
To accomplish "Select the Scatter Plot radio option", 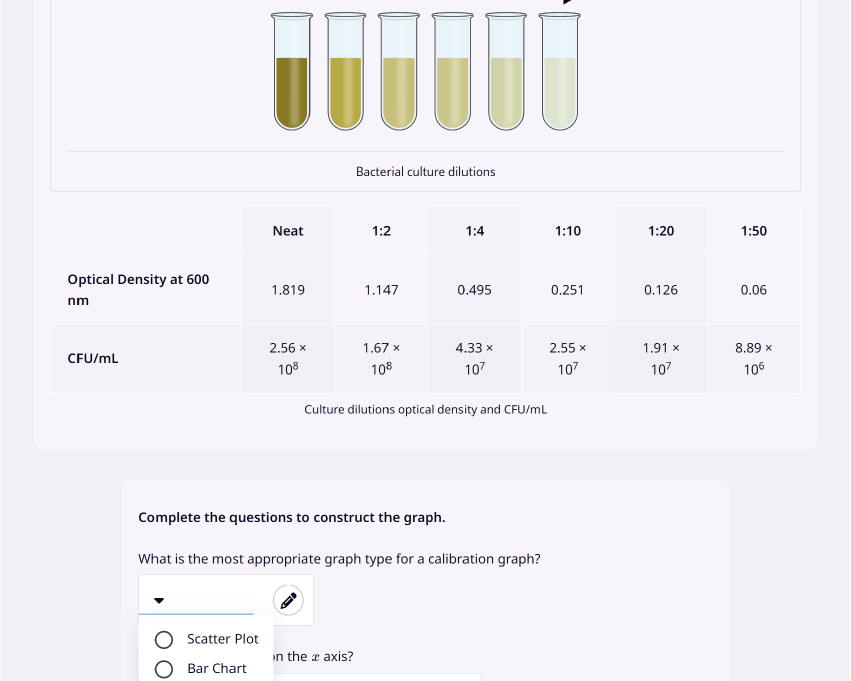I will [164, 640].
